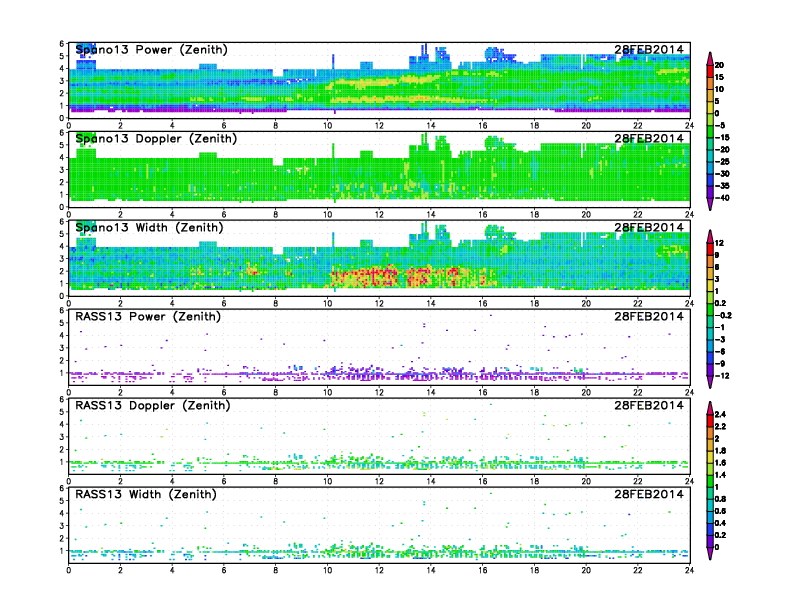
Task: Click the red arrow atop the middle colorbar
Action: click(709, 233)
